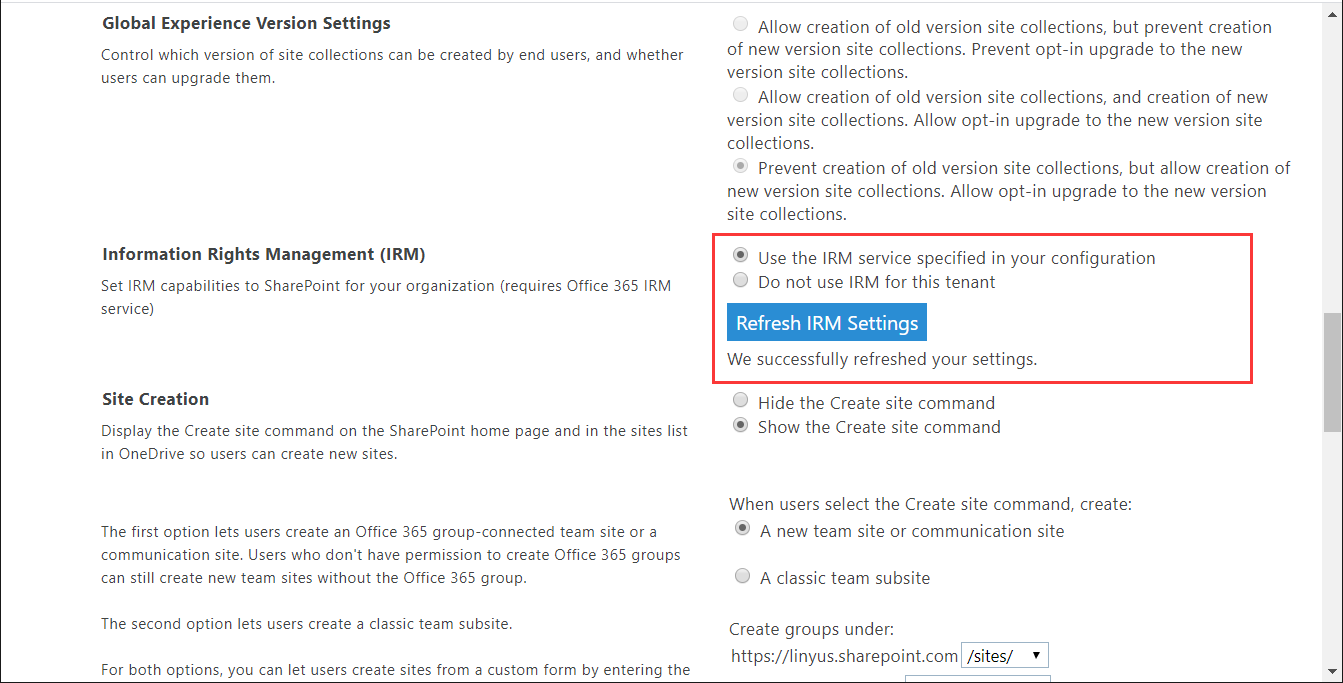Enable 'Show the Create site command' option
The image size is (1343, 683).
pos(740,426)
